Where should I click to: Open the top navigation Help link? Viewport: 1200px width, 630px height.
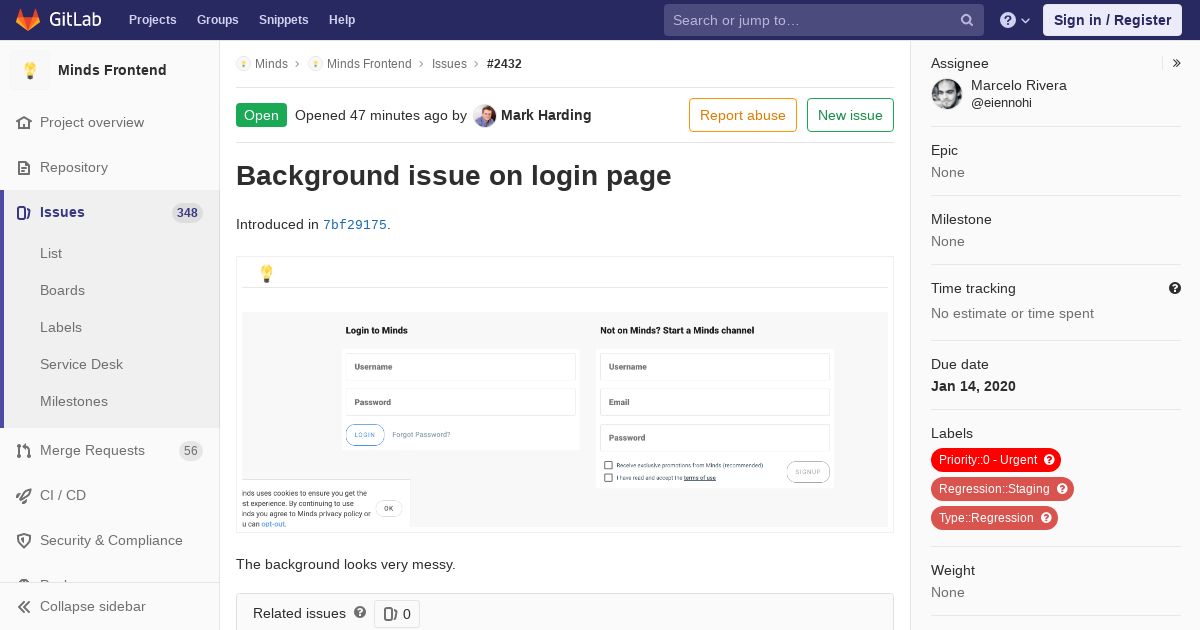click(x=342, y=20)
